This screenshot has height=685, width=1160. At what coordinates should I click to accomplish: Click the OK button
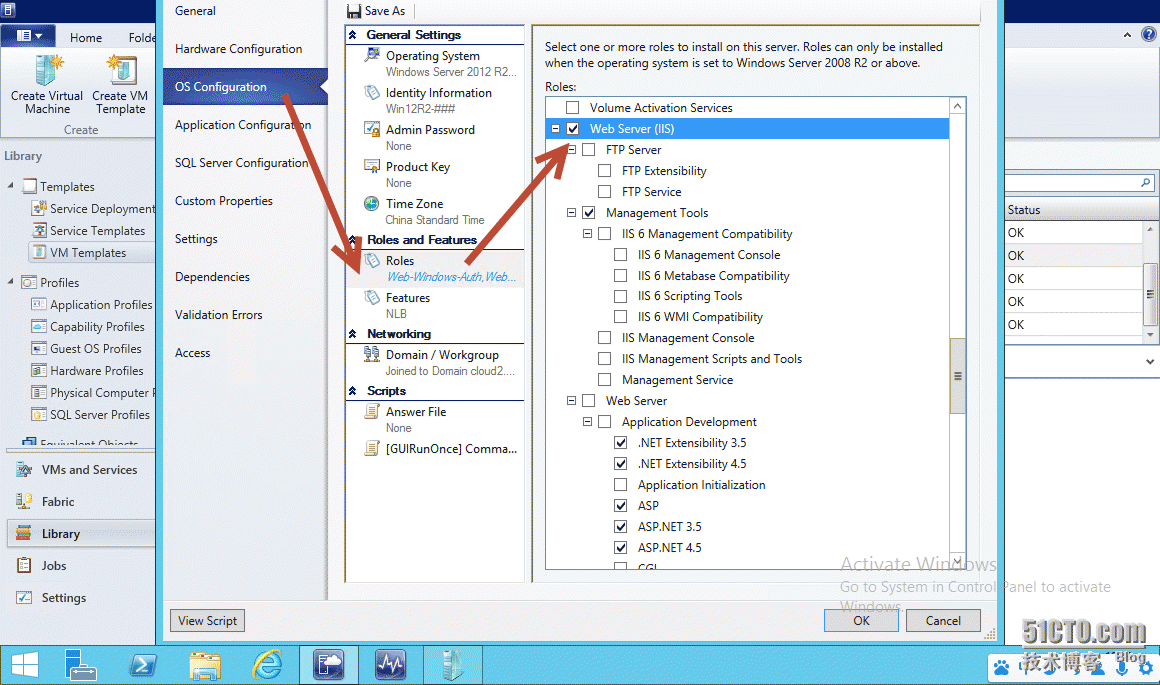[861, 621]
